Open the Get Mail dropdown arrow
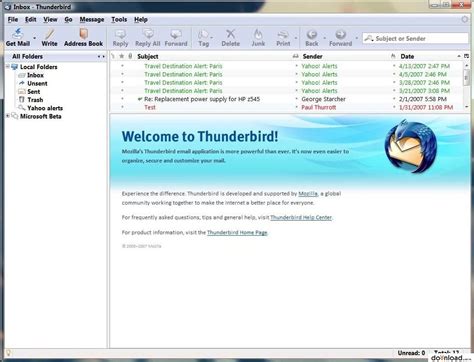The height and width of the screenshot is (362, 474). [34, 38]
